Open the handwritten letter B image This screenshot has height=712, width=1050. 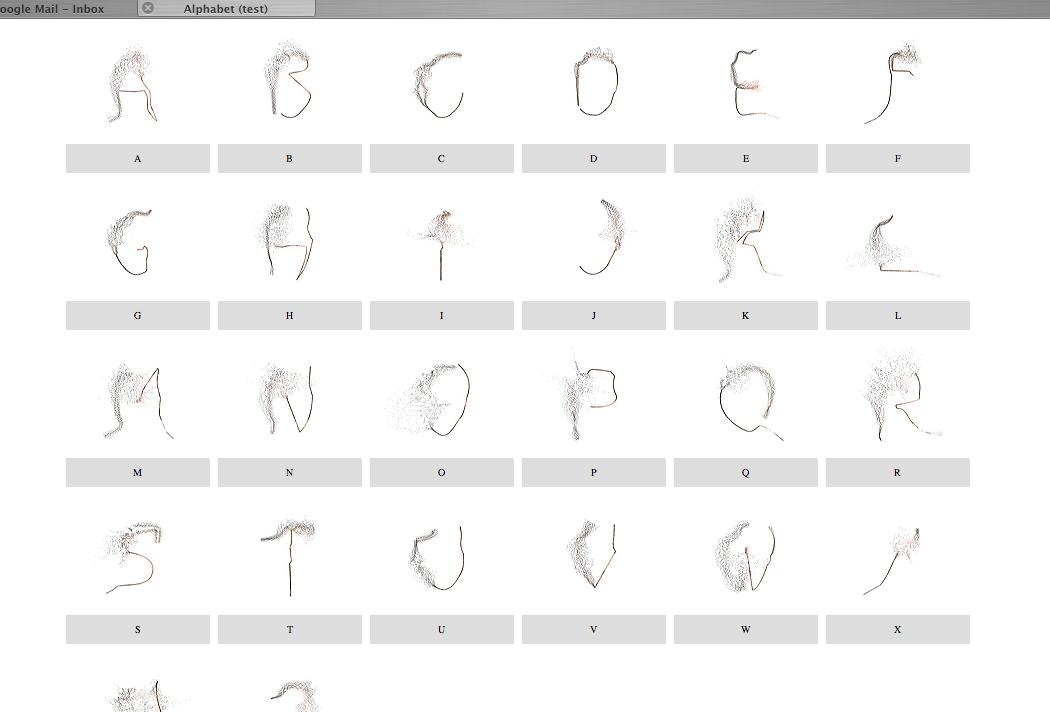coord(288,79)
